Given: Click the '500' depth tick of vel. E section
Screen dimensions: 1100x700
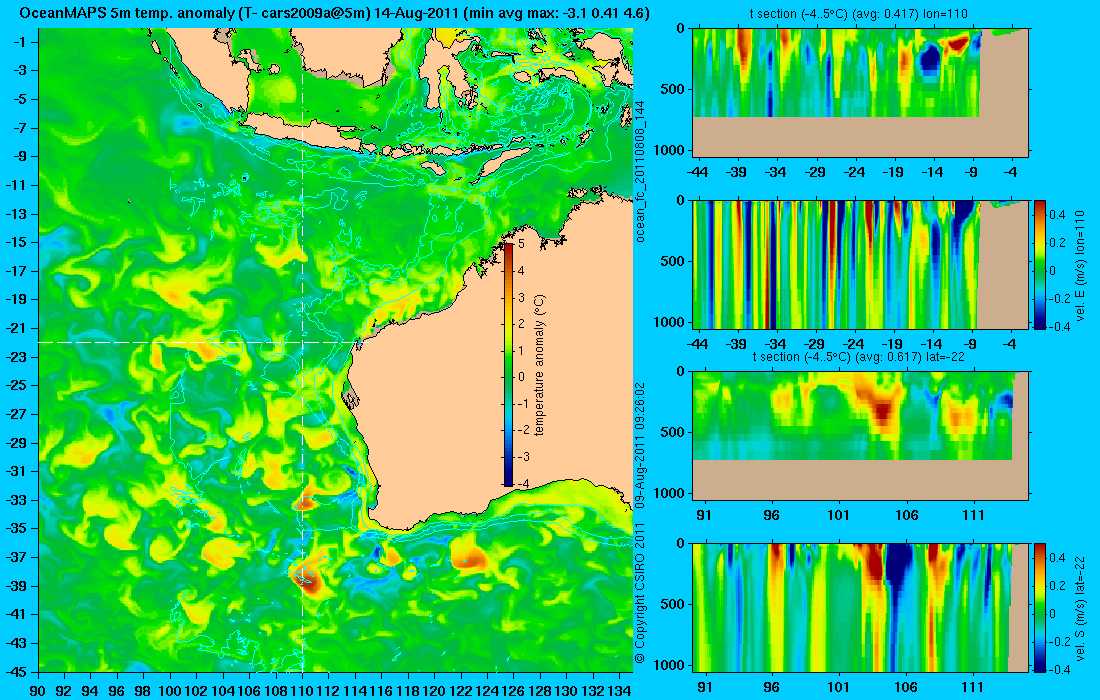Looking at the screenshot, I should [x=674, y=261].
